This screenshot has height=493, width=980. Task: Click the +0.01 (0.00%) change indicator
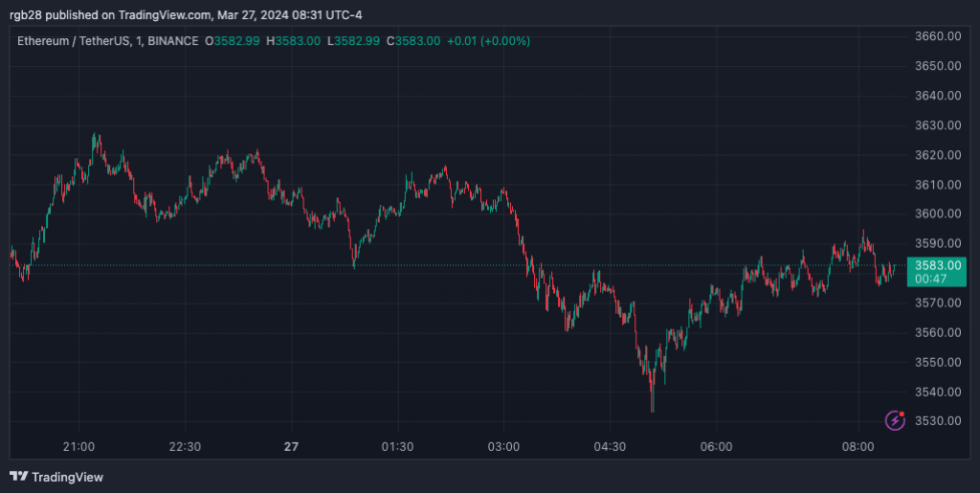point(490,41)
